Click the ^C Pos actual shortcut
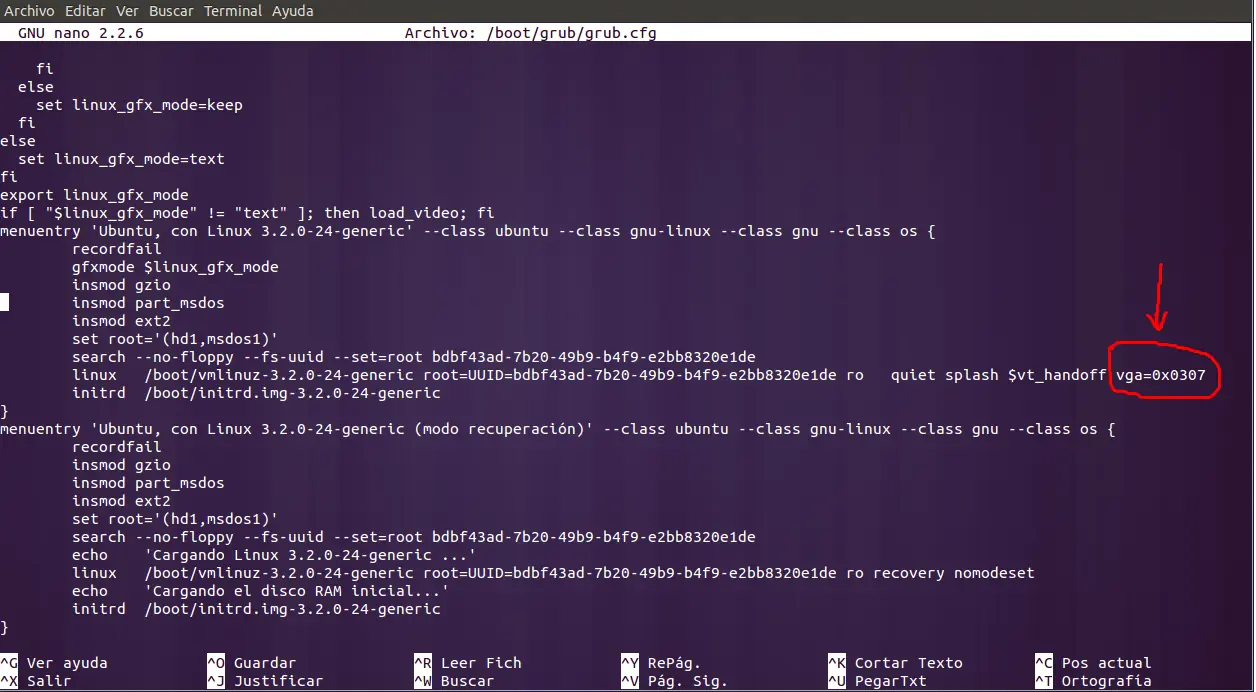Viewport: 1256px width, 692px height. click(x=1093, y=663)
